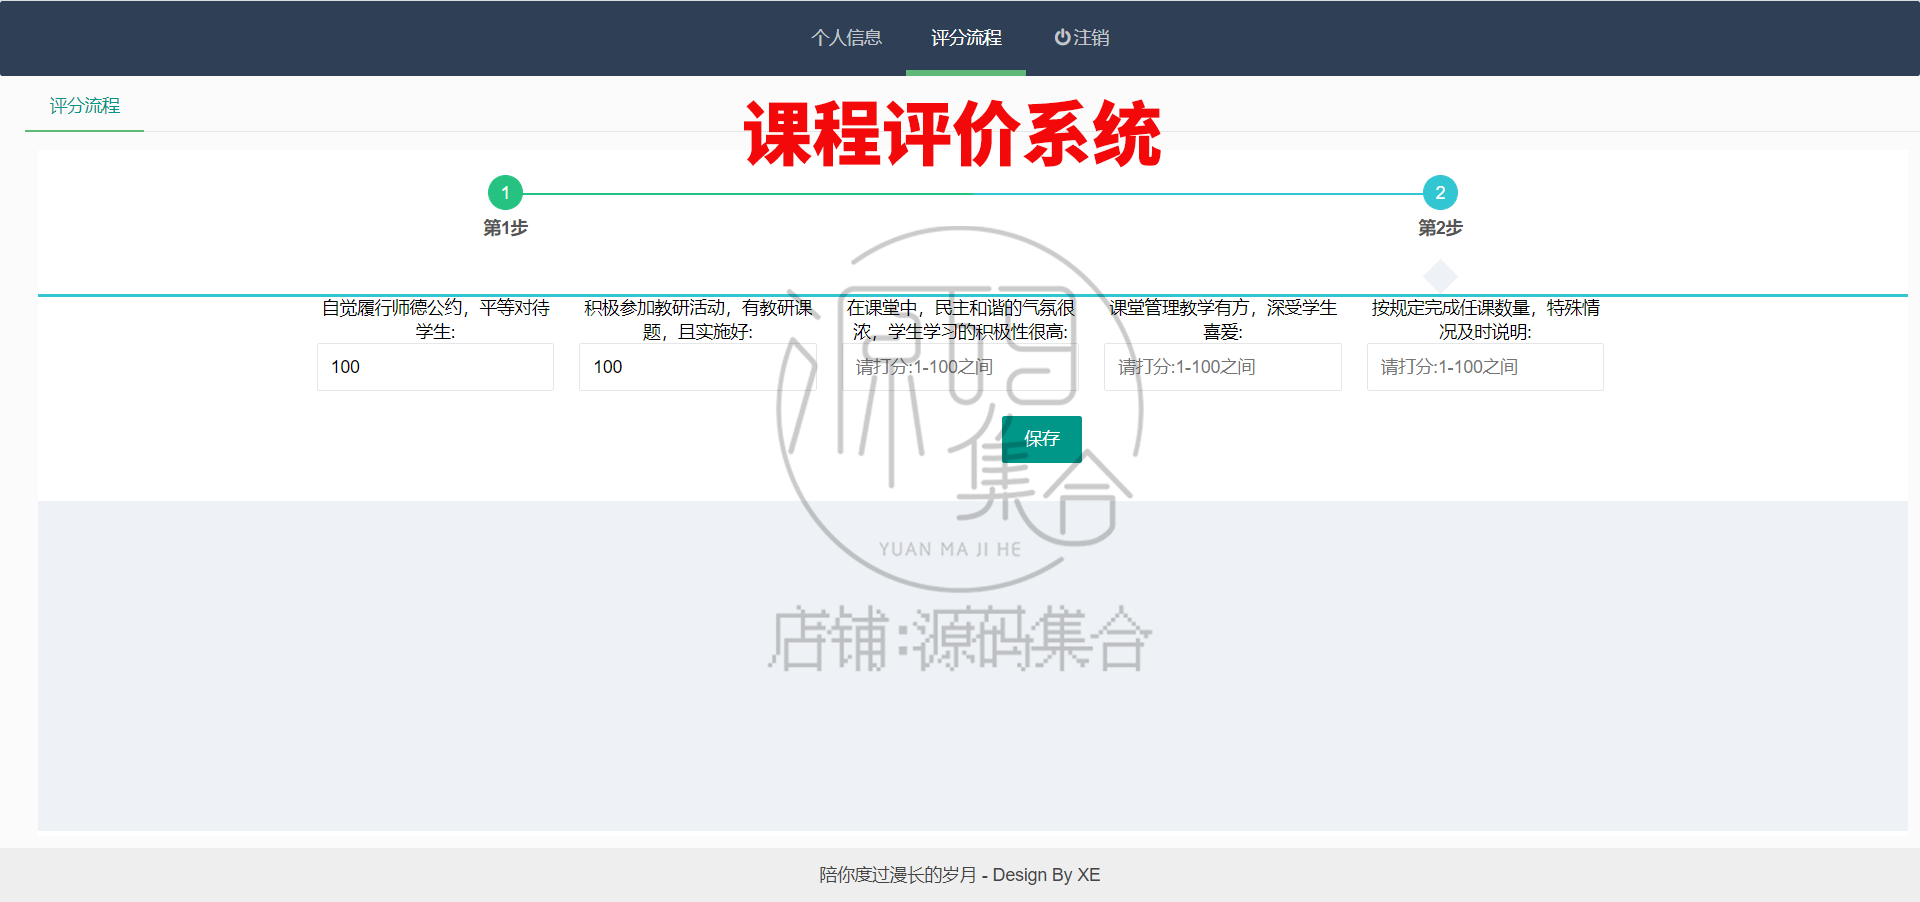
Task: Click the footer text Design By XE
Action: click(x=1046, y=875)
